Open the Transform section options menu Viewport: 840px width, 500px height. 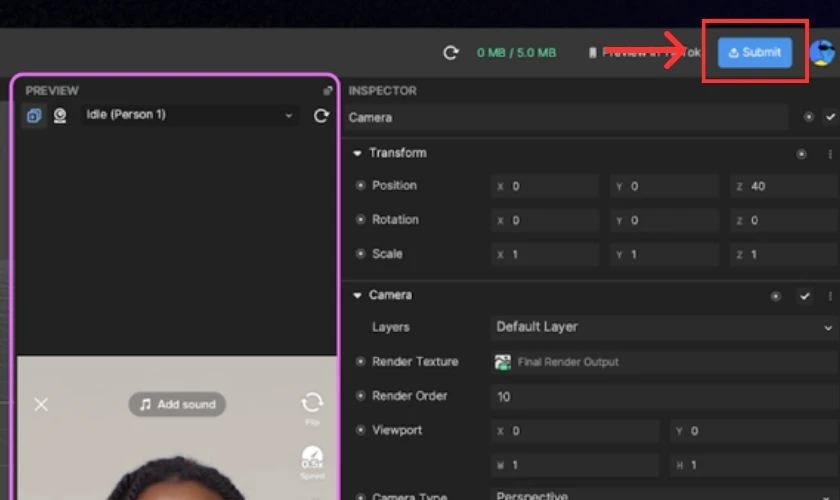click(x=830, y=154)
